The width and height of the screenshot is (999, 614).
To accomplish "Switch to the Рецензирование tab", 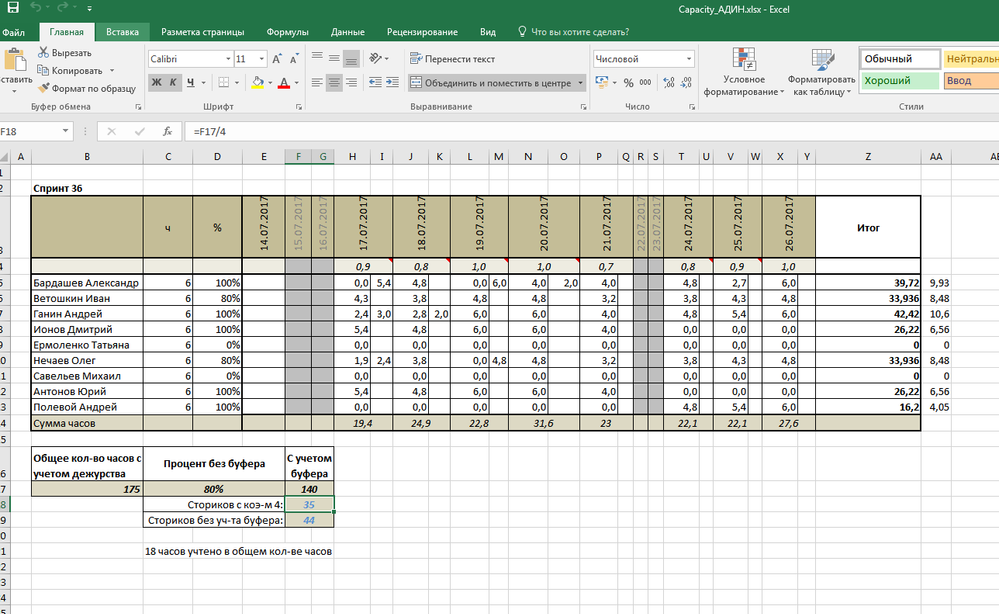I will [422, 32].
